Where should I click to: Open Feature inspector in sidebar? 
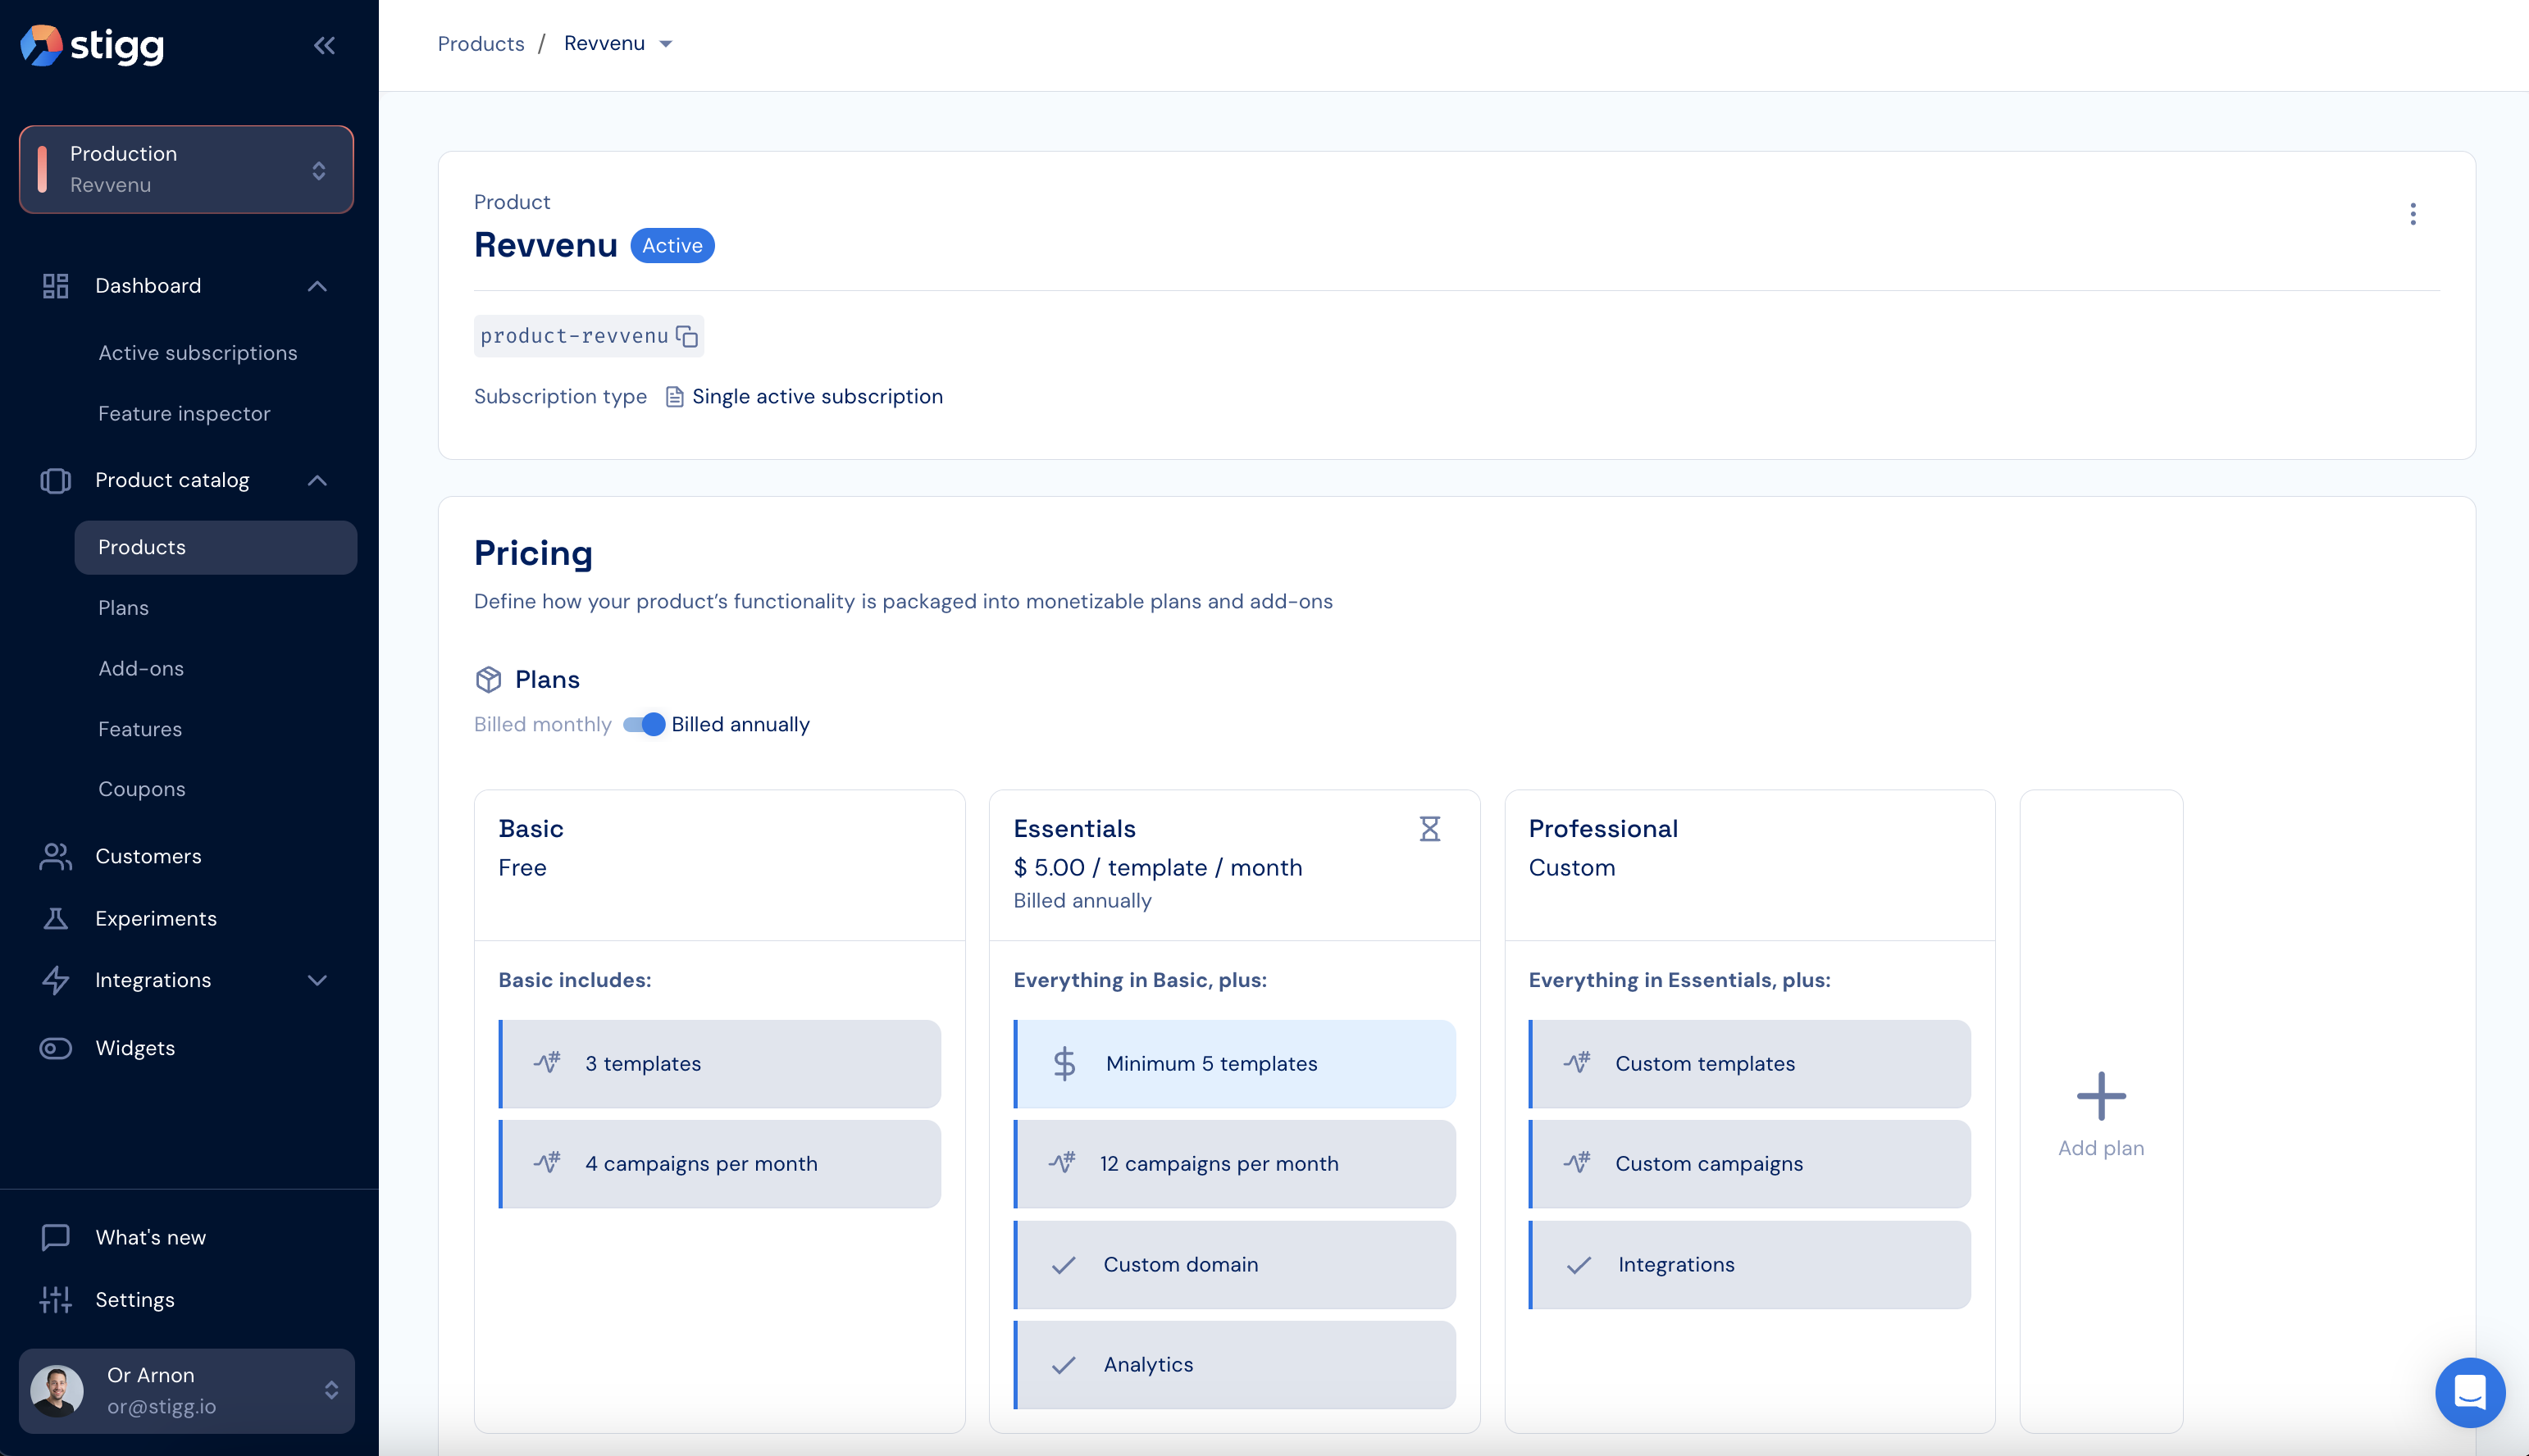(x=184, y=414)
